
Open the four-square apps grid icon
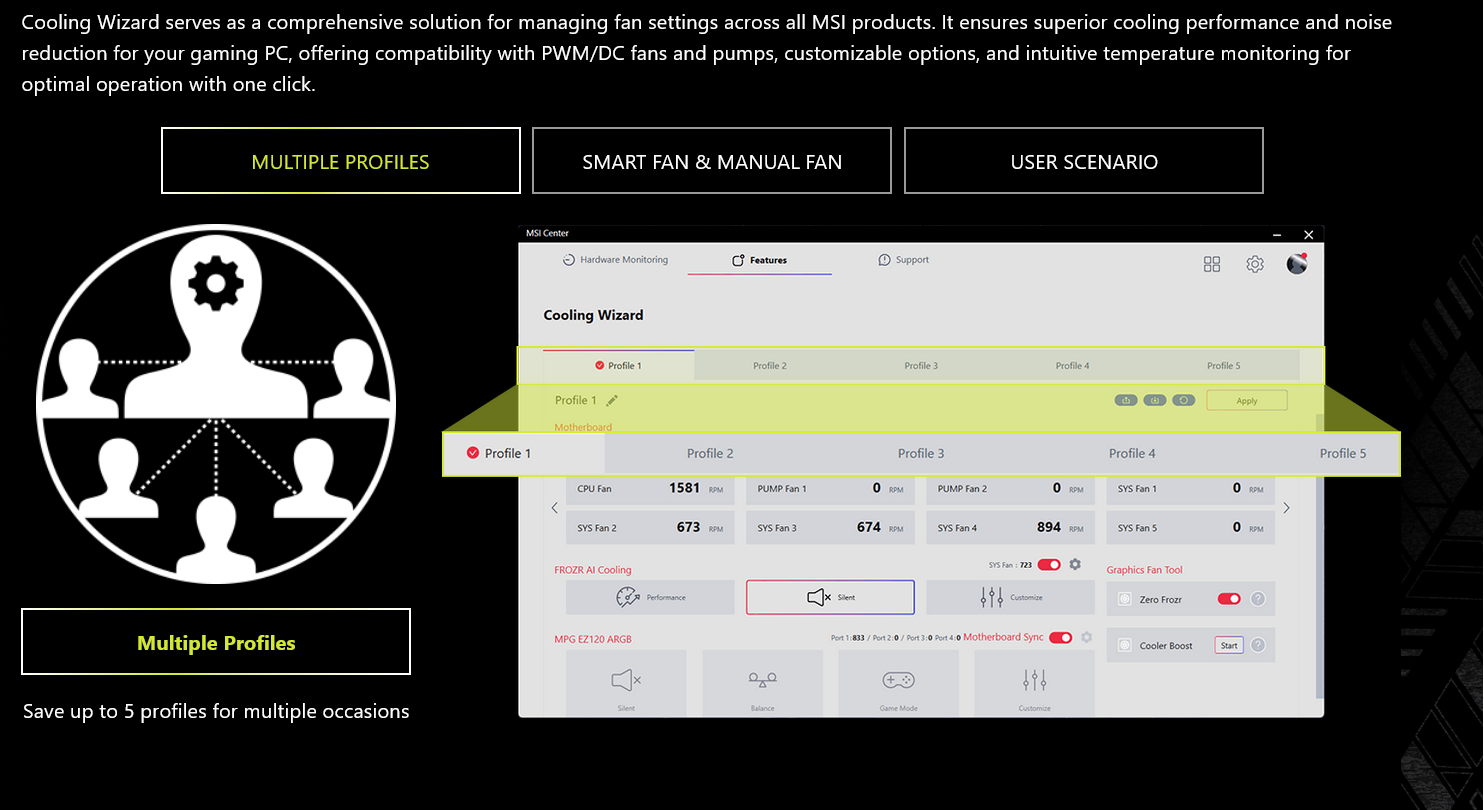click(x=1212, y=264)
